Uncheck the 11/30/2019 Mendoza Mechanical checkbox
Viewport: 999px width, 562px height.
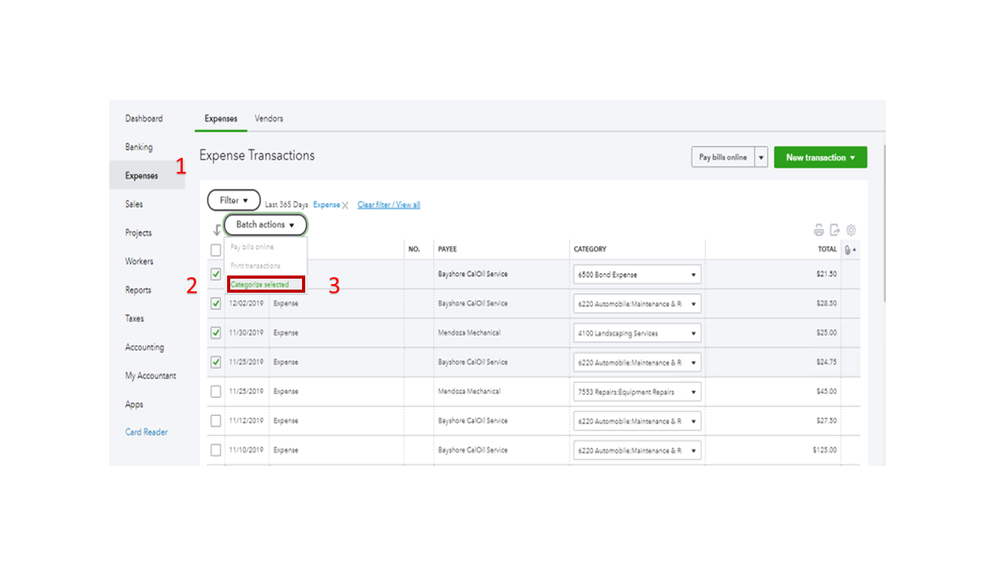[x=216, y=333]
